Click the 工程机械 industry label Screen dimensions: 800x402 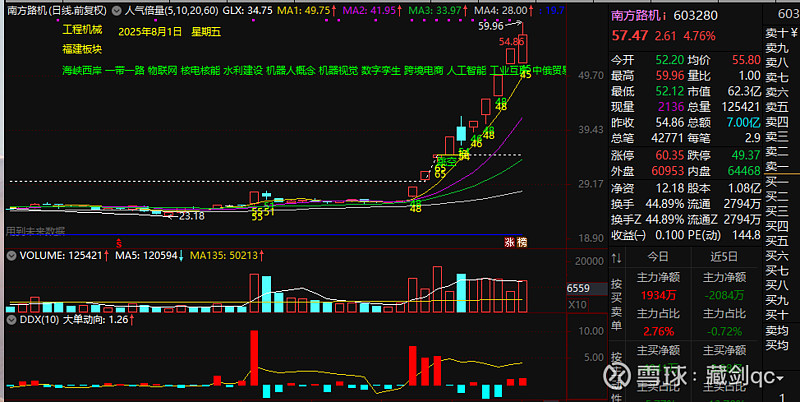pyautogui.click(x=82, y=30)
